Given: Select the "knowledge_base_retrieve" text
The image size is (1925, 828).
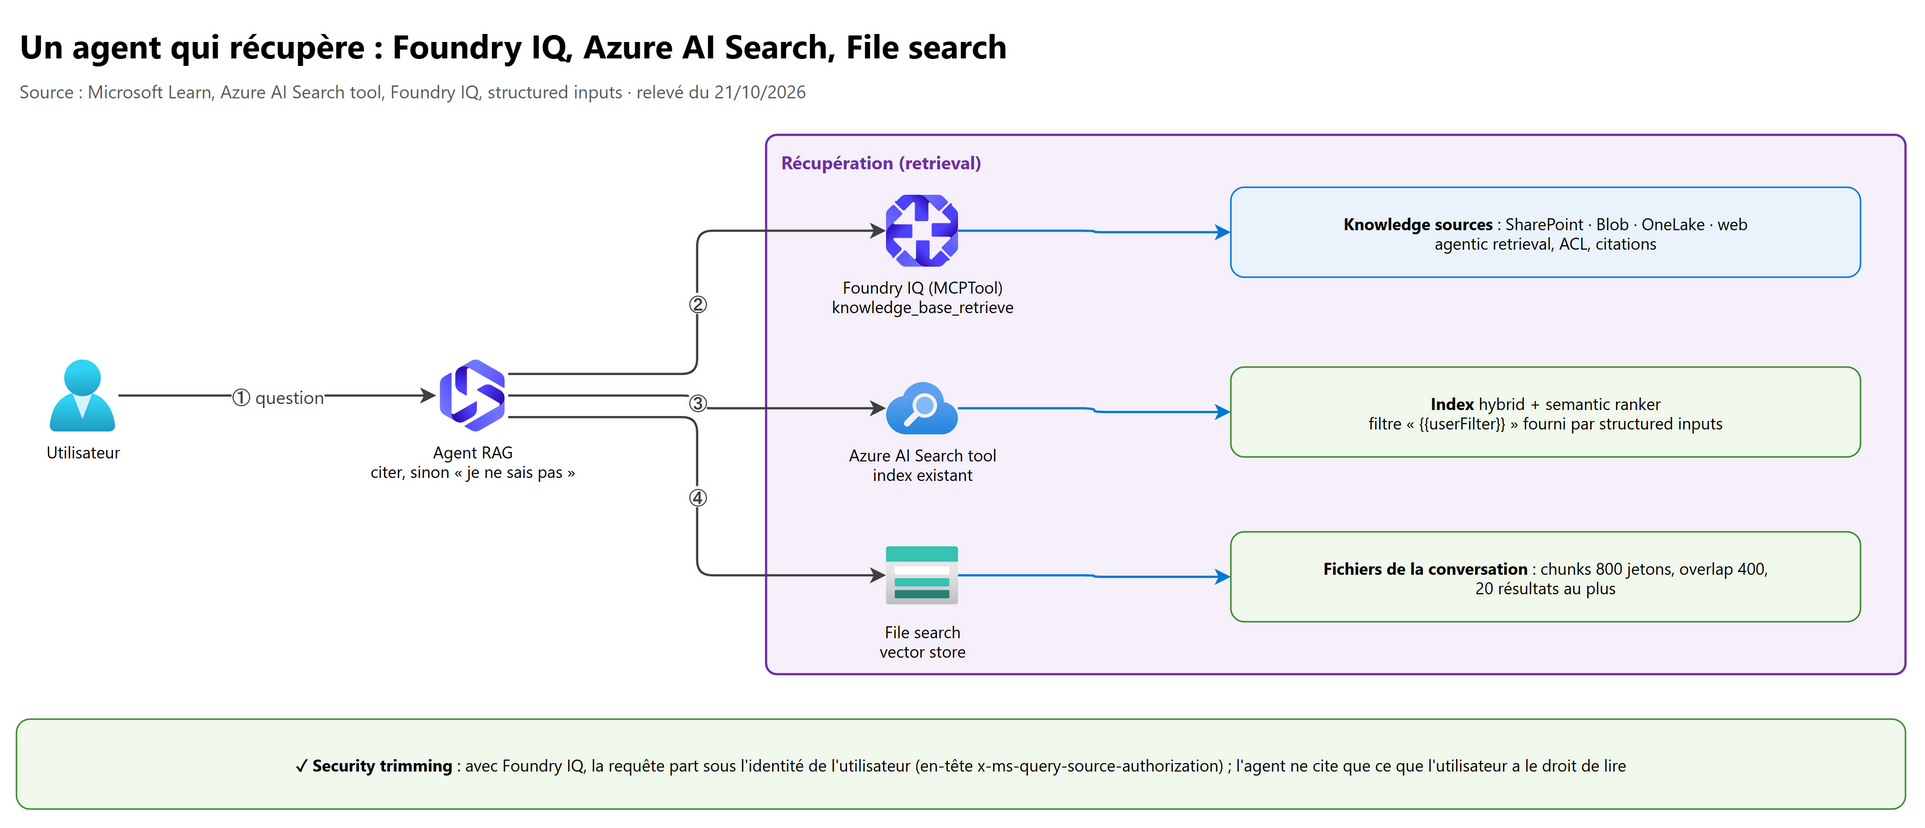Looking at the screenshot, I should [x=923, y=308].
